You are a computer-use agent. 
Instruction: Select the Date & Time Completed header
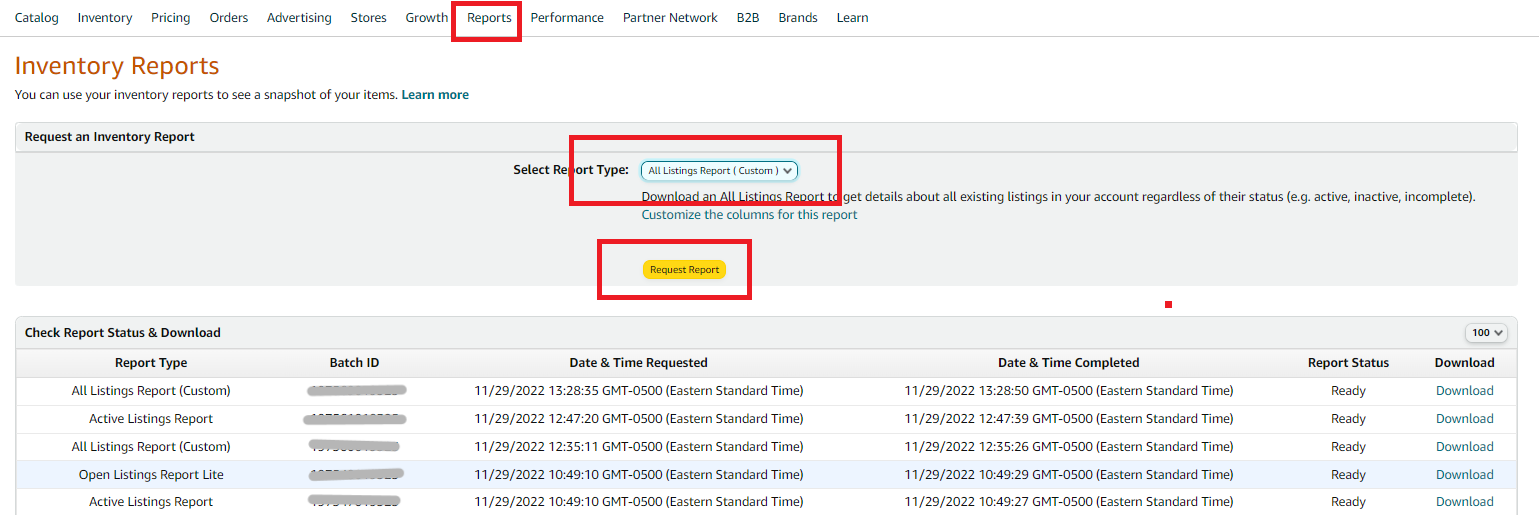(1068, 363)
